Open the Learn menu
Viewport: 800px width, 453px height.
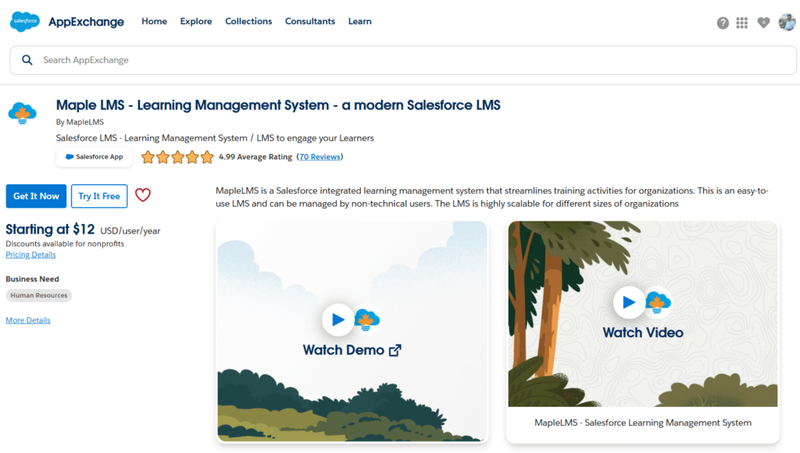click(360, 21)
